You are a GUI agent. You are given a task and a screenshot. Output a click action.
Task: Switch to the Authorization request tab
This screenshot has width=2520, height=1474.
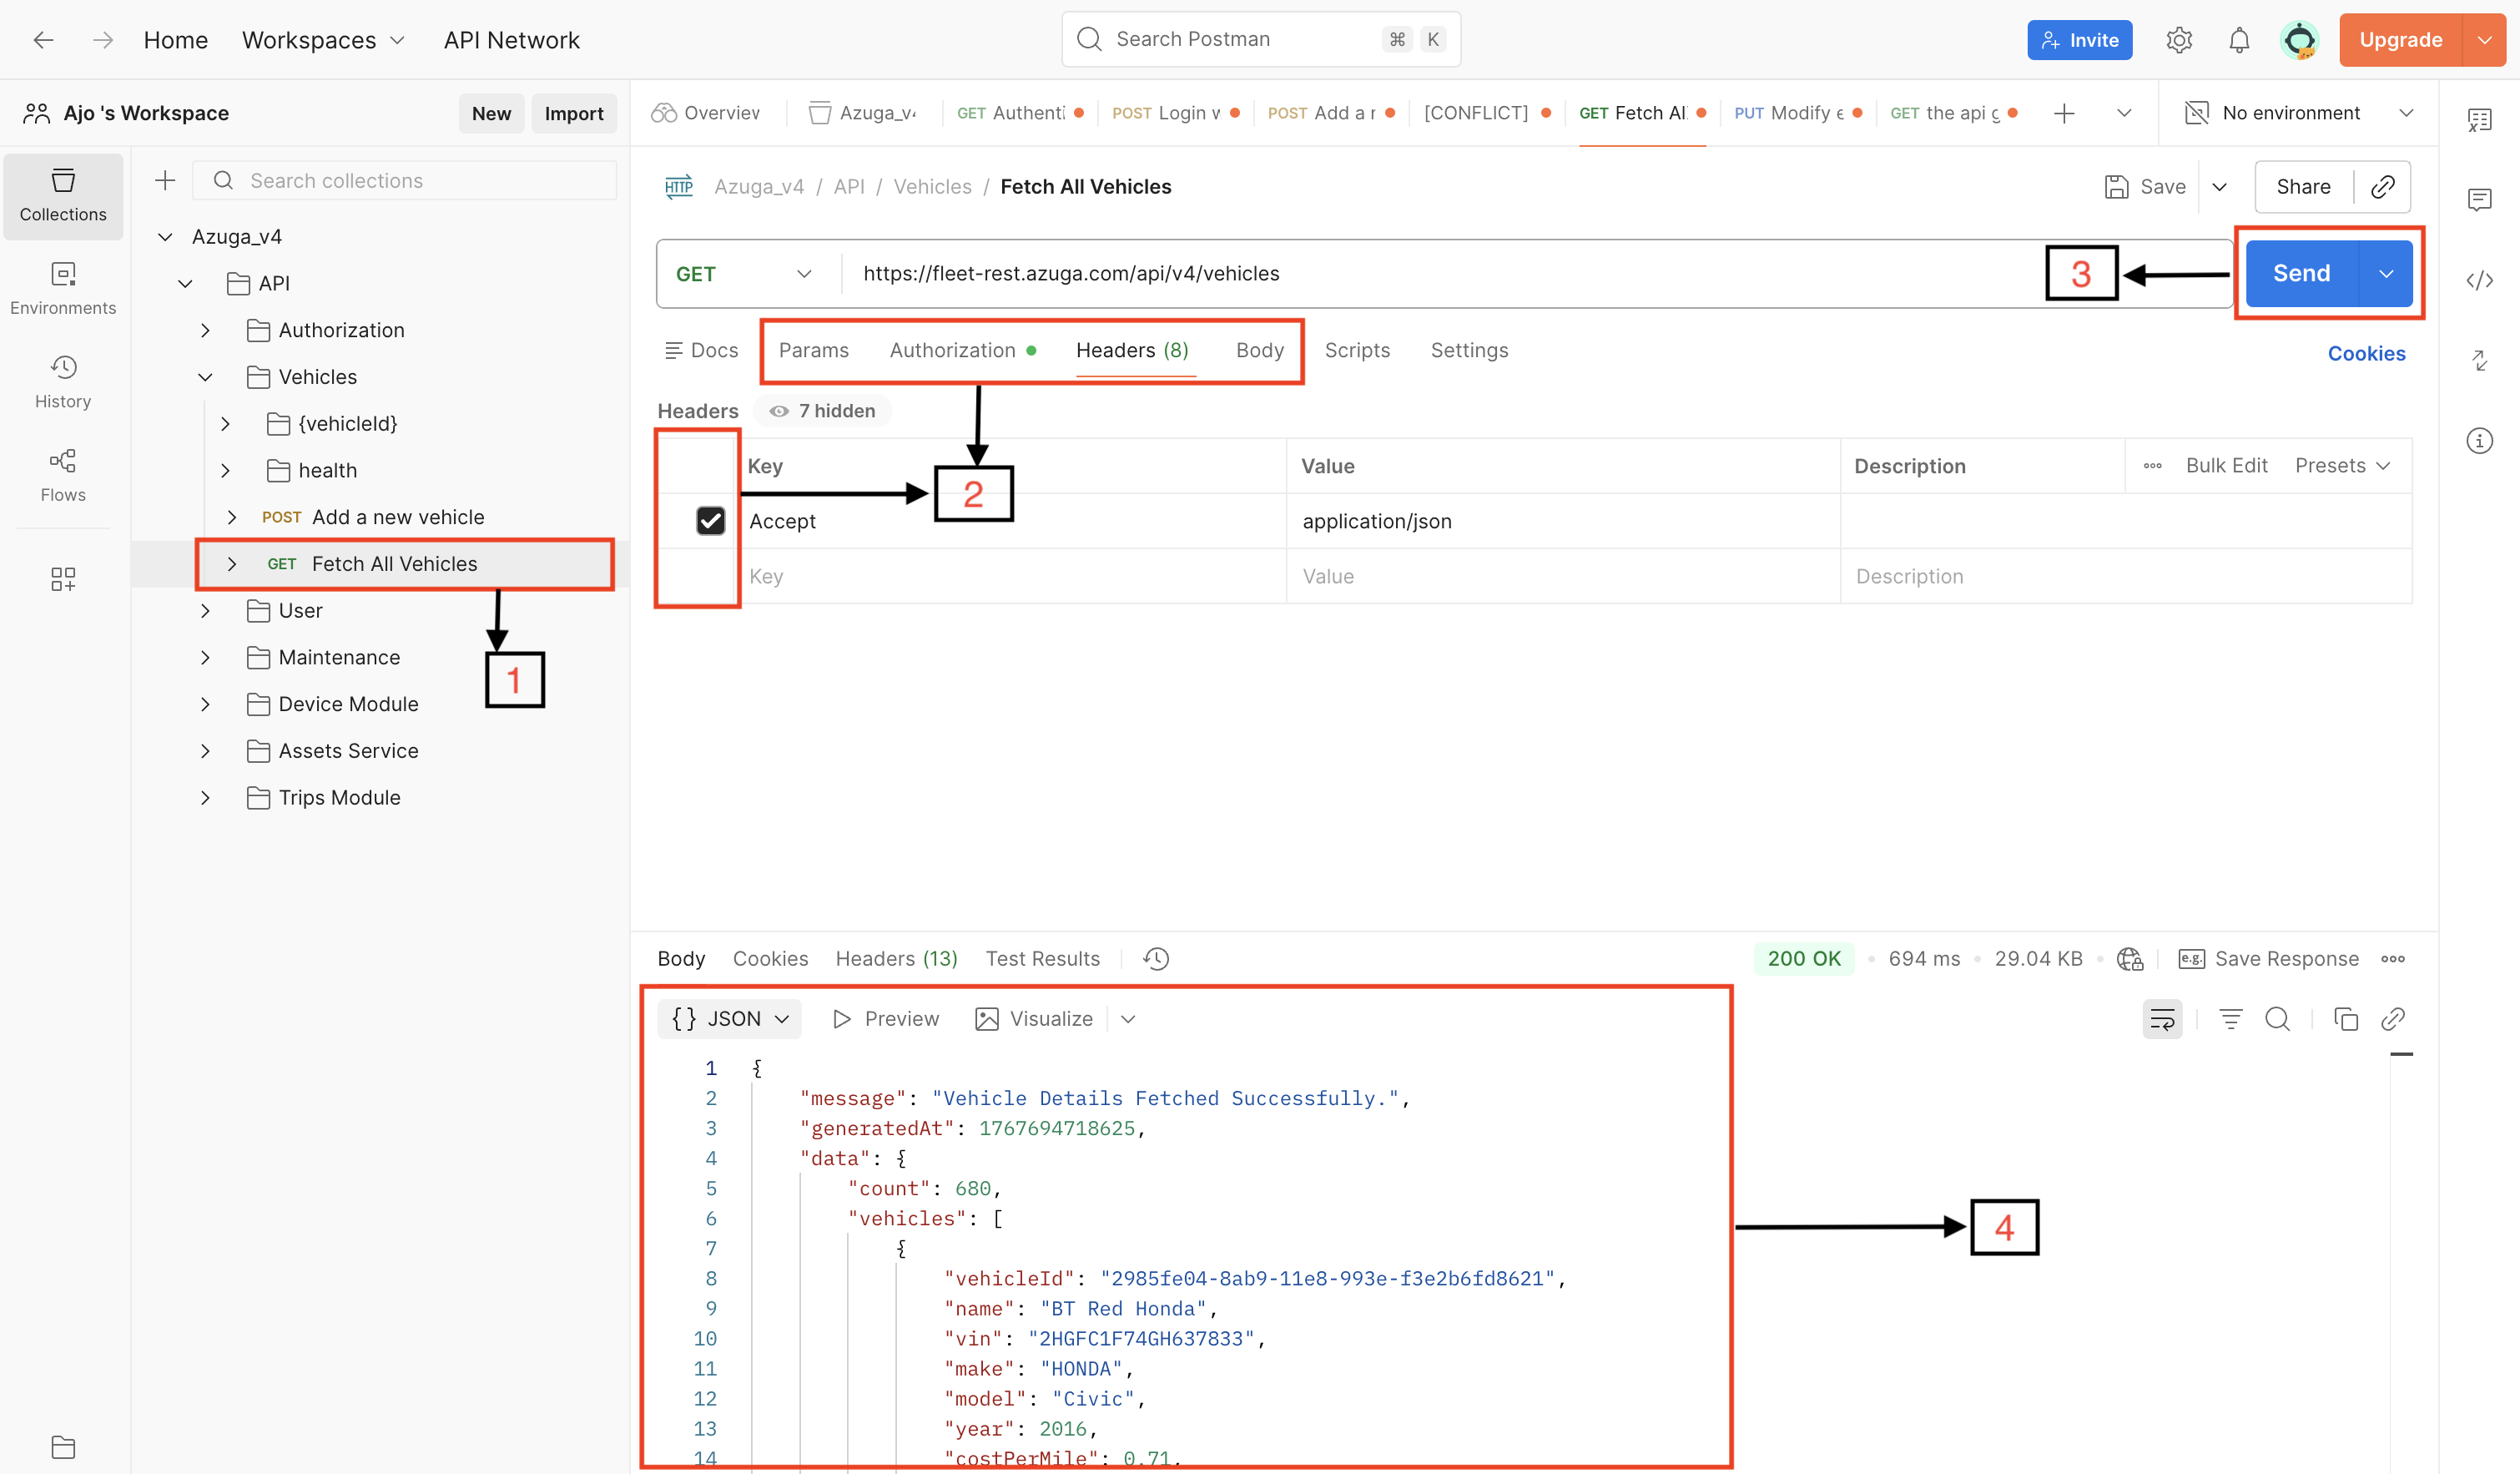point(952,350)
